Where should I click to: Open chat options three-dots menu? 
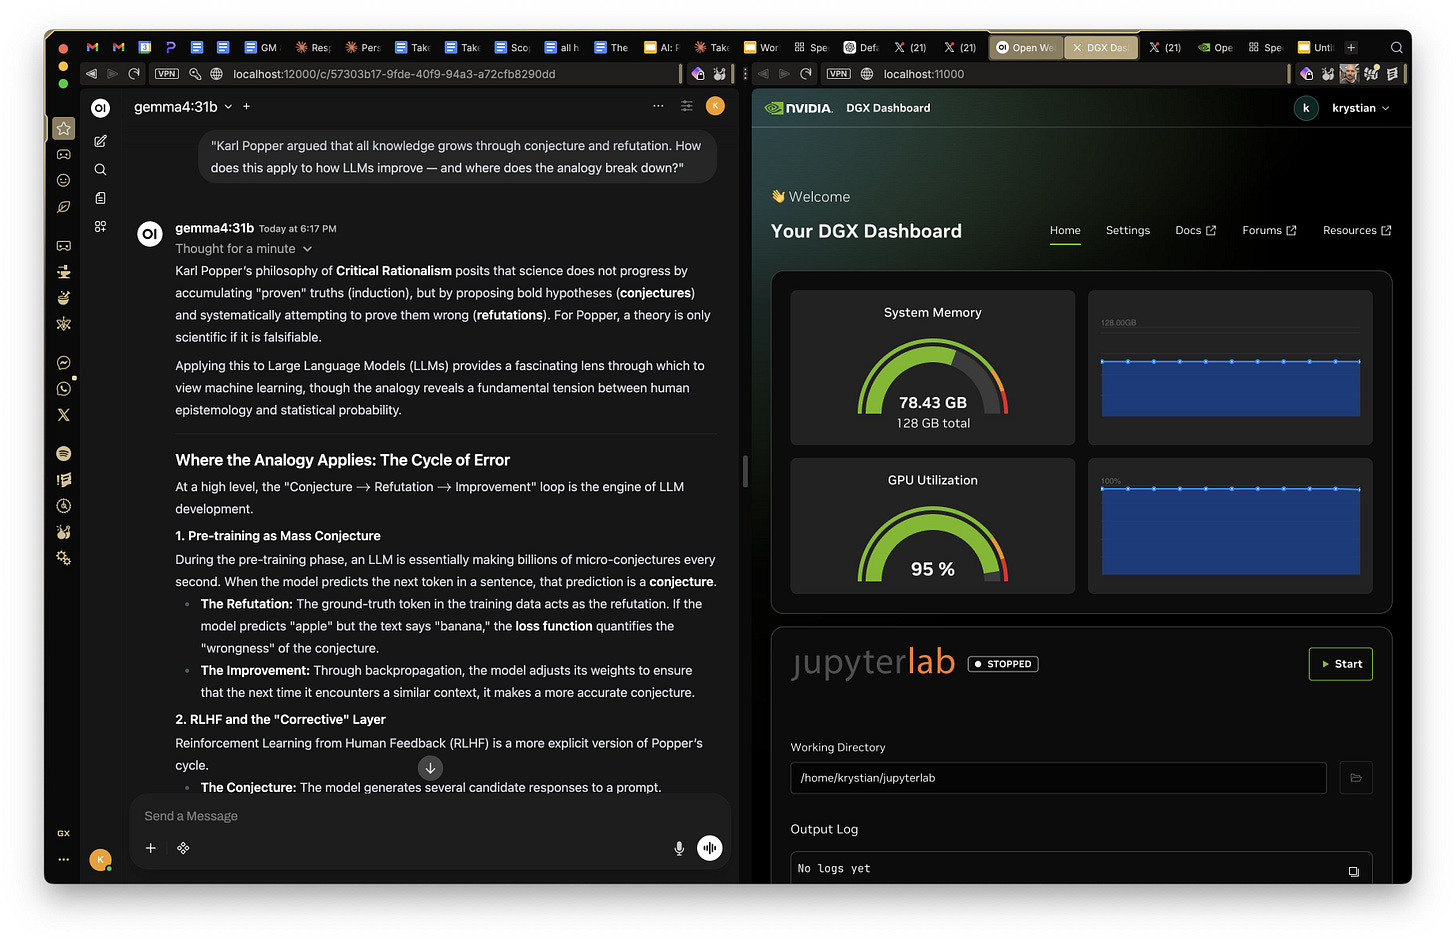658,106
